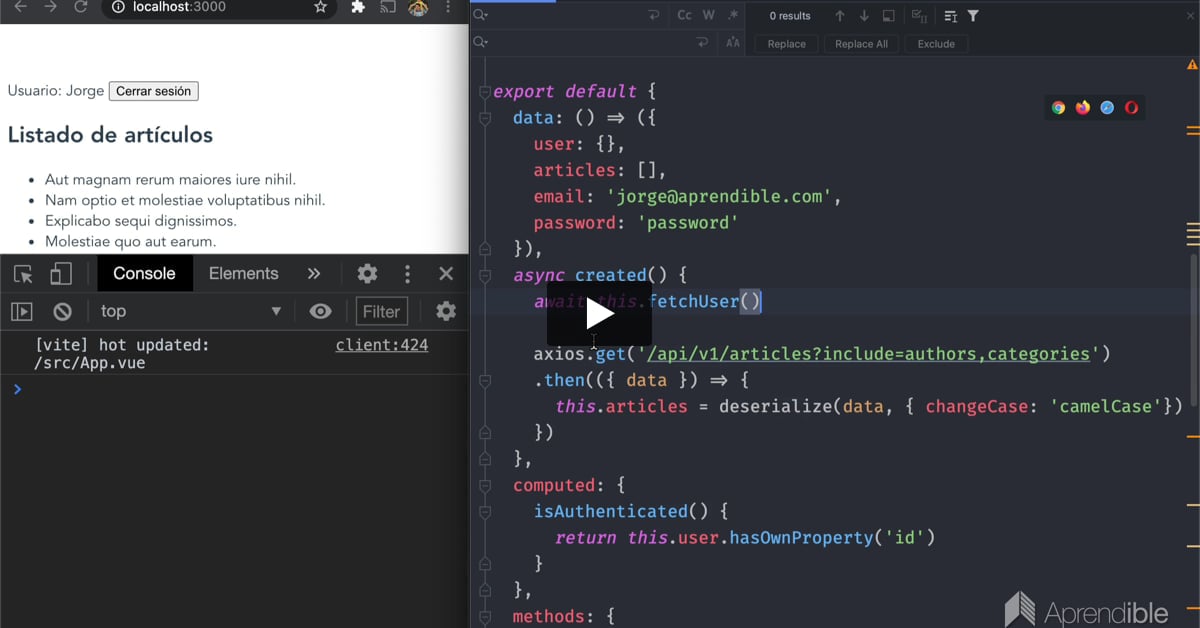1200x628 pixels.
Task: Open results in find window icon
Action: [950, 16]
